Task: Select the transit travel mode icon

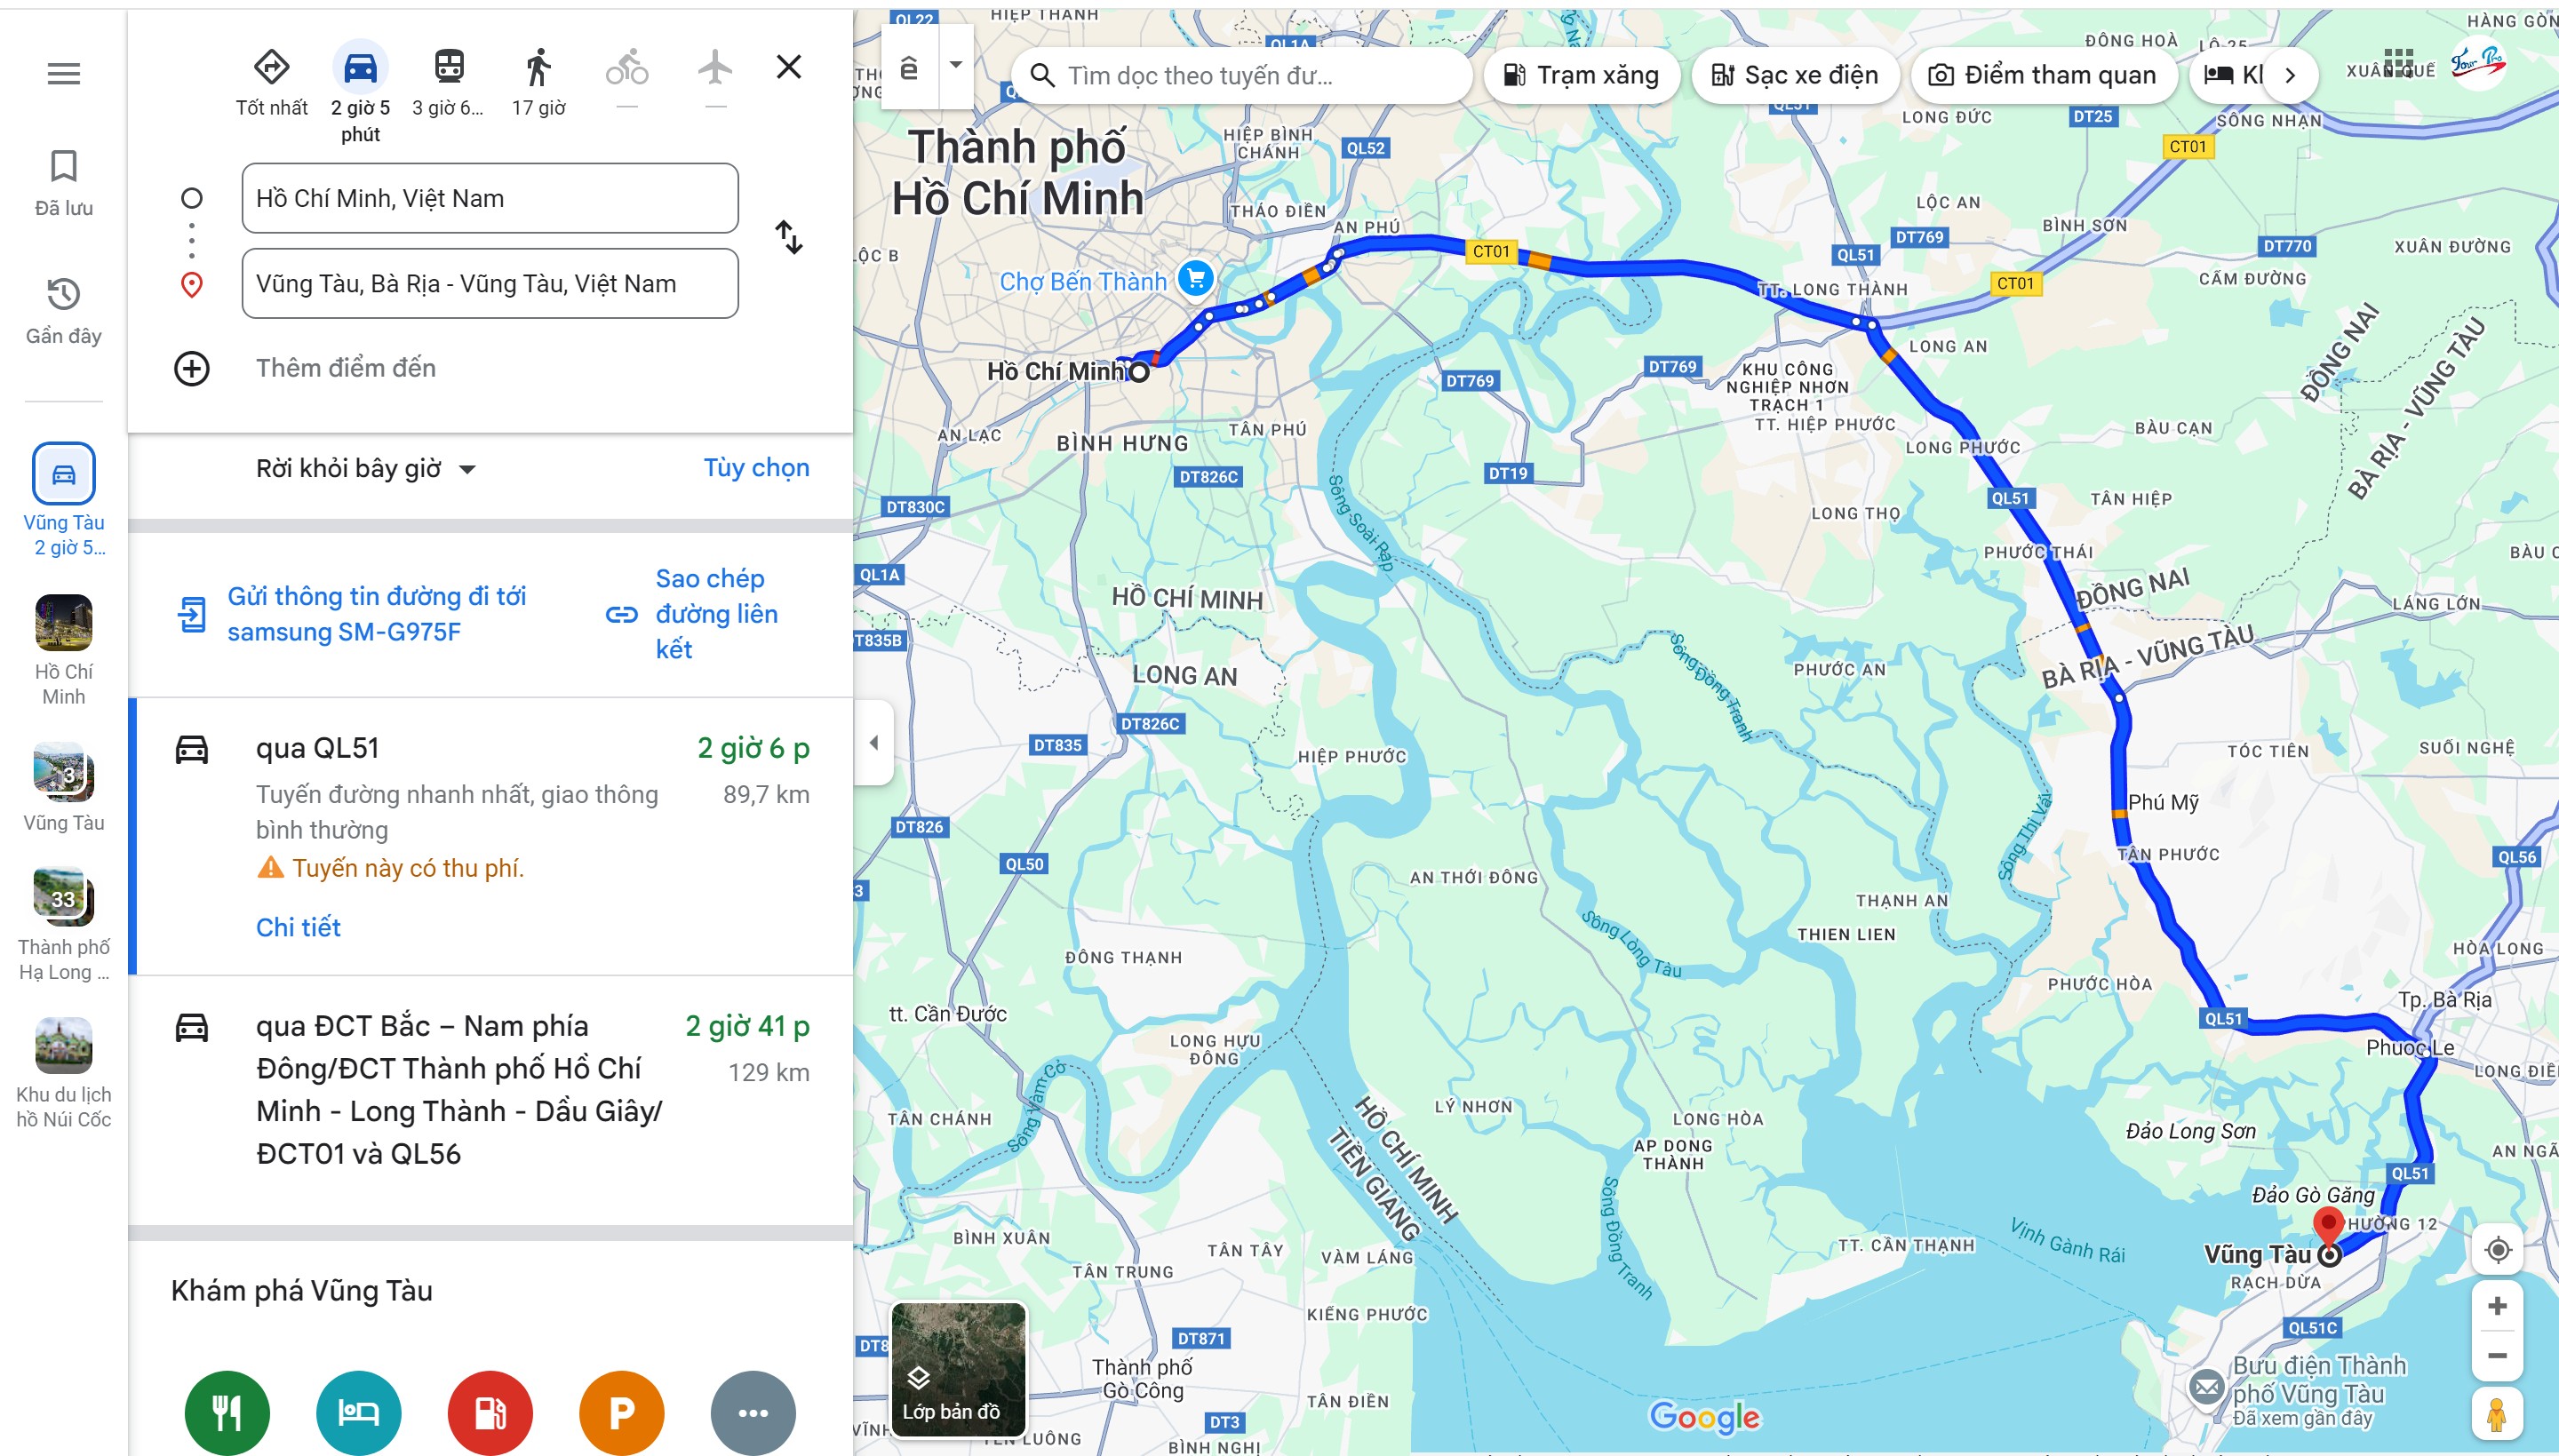Action: [449, 67]
